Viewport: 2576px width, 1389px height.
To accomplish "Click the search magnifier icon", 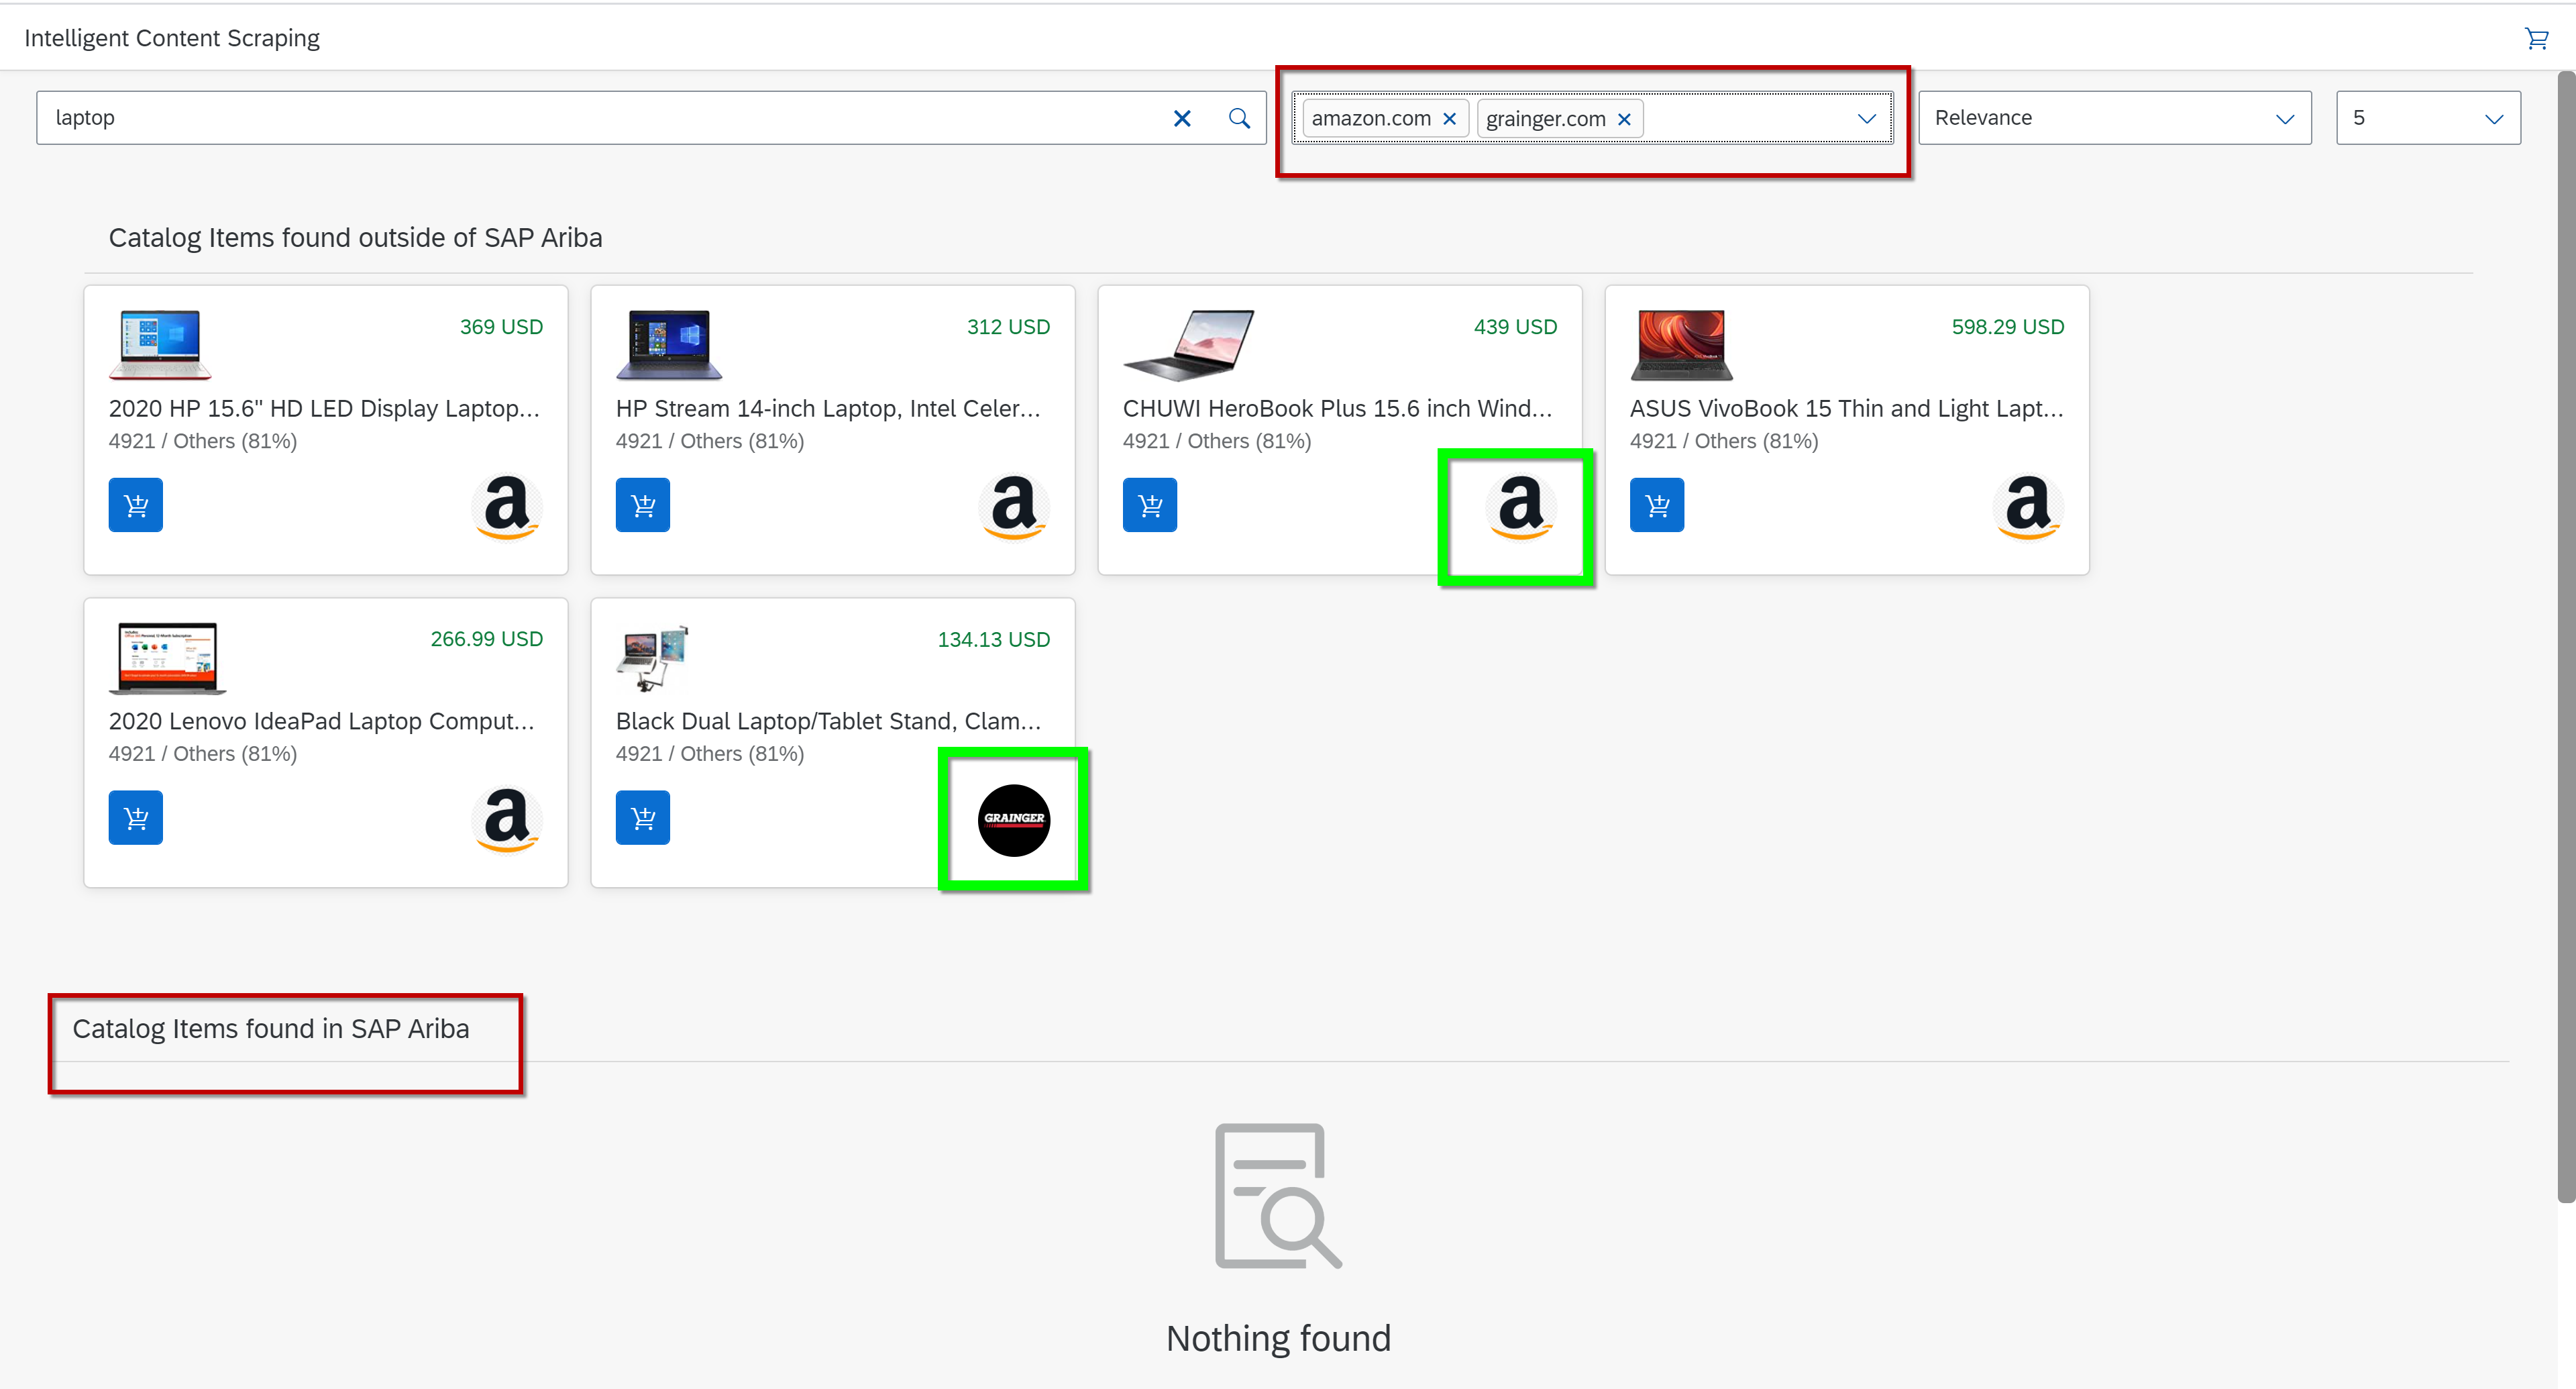I will point(1239,118).
